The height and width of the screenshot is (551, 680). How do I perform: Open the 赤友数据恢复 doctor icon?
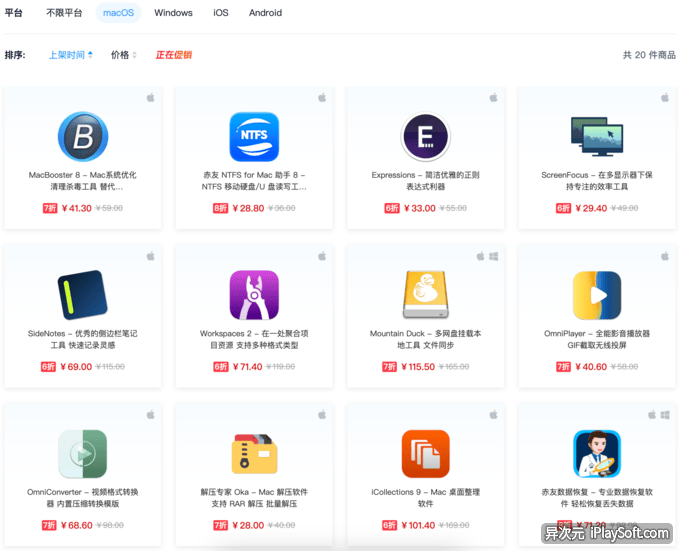click(x=597, y=453)
